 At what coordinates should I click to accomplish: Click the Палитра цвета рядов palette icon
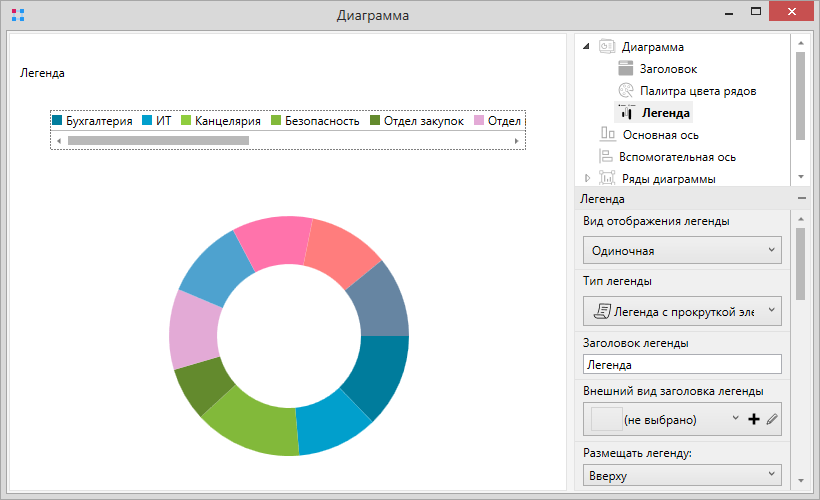[x=626, y=91]
